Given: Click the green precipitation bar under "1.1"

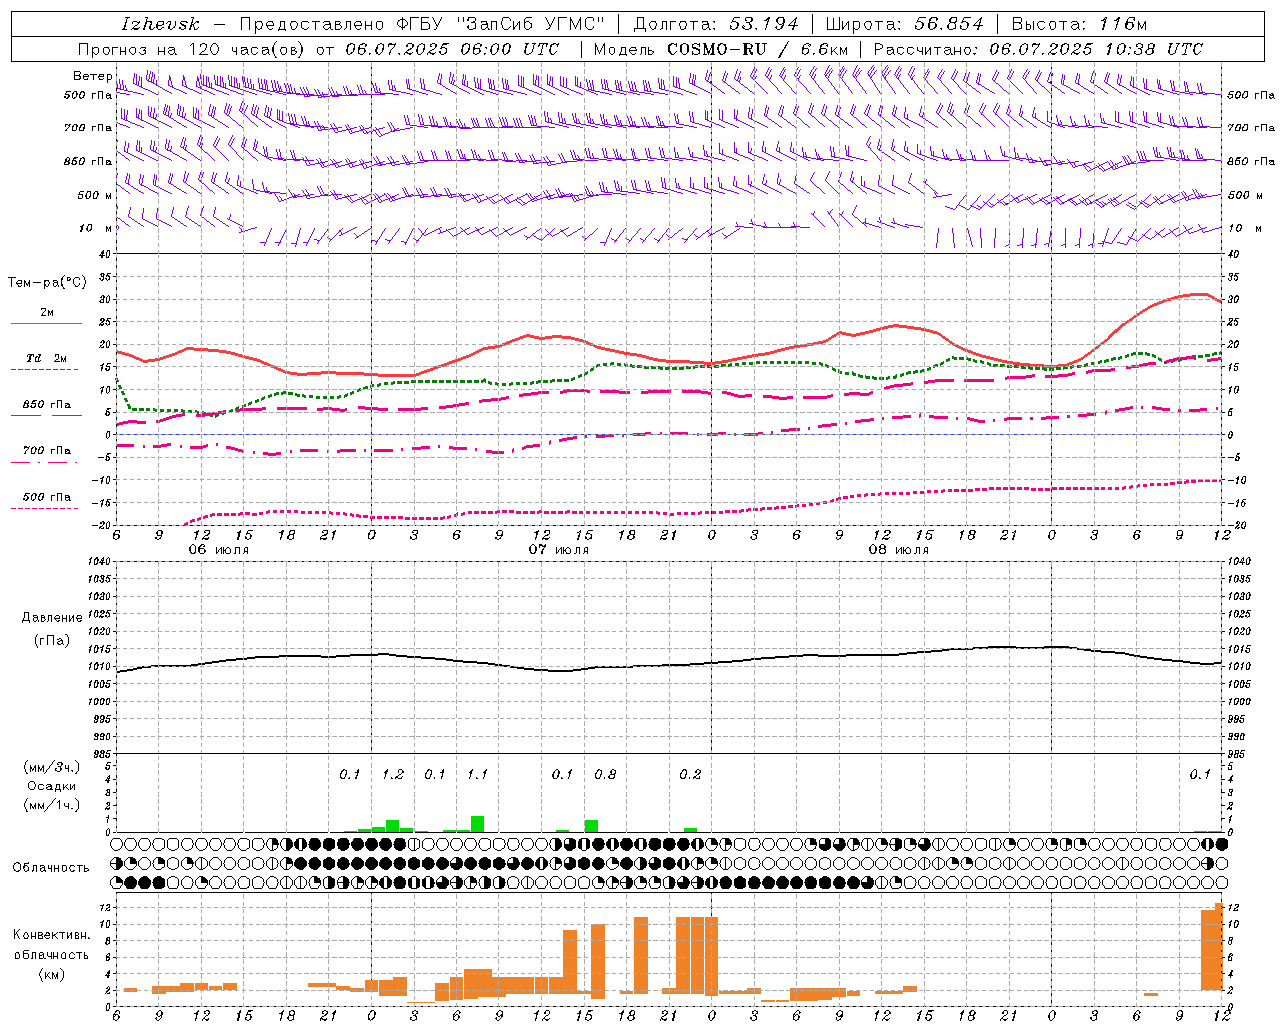Looking at the screenshot, I should (478, 824).
